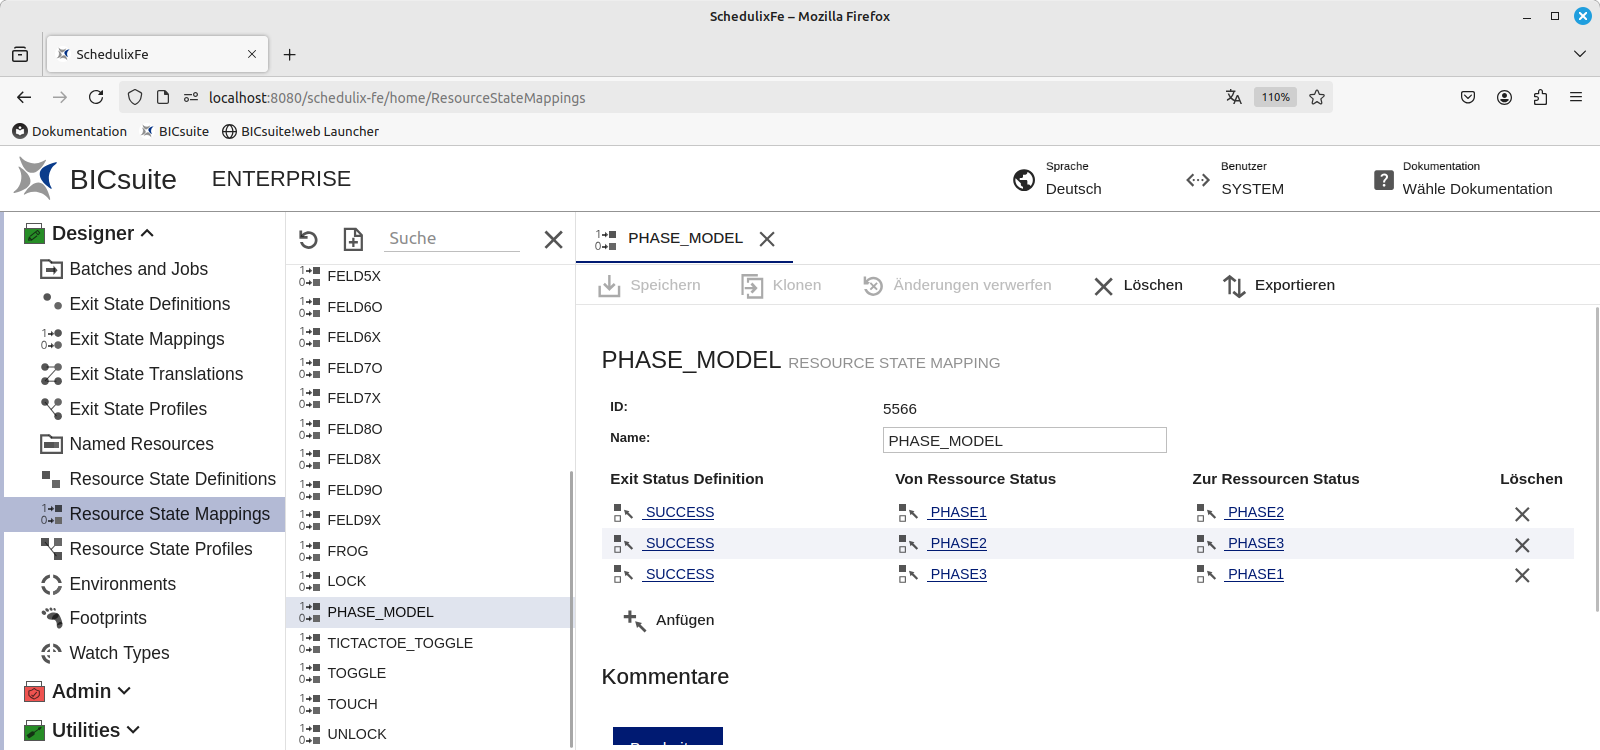This screenshot has height=750, width=1600.
Task: Collapse the Designer section
Action: [147, 233]
